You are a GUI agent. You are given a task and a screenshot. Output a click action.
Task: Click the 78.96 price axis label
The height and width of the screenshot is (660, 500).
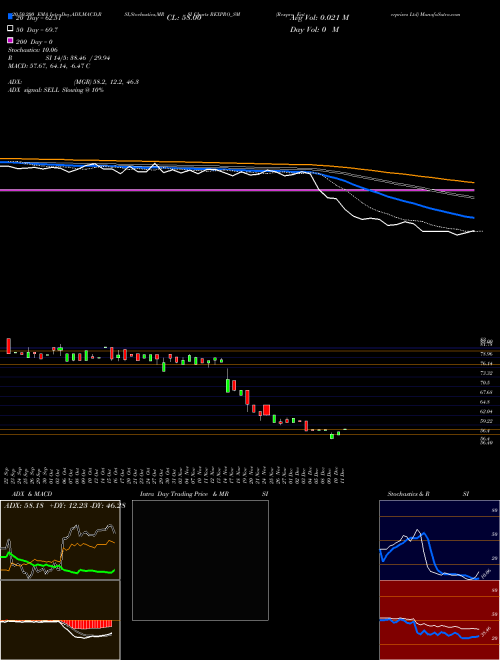486,354
